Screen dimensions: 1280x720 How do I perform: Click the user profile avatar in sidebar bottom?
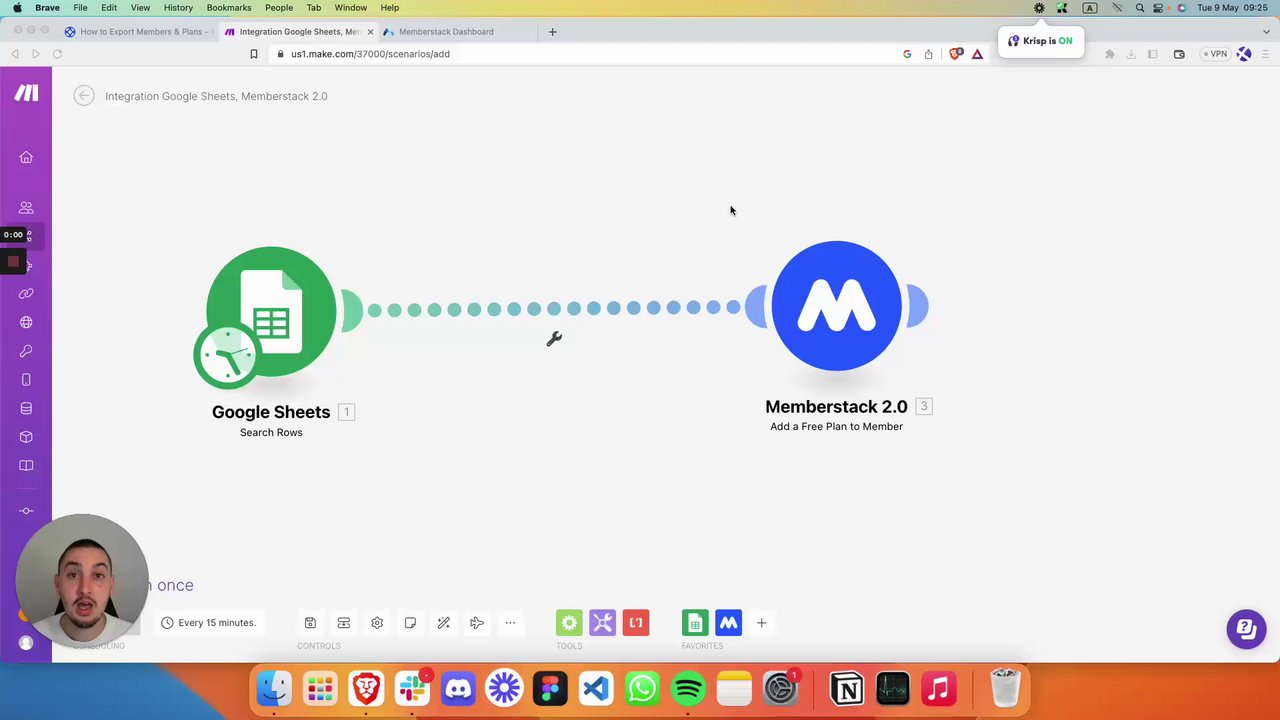pos(26,643)
